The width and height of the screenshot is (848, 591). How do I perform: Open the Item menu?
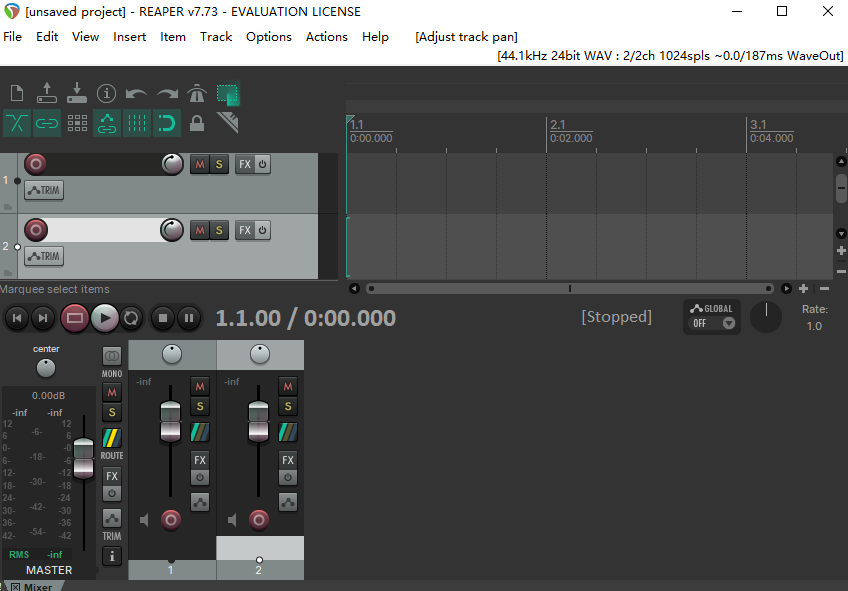[x=173, y=37]
